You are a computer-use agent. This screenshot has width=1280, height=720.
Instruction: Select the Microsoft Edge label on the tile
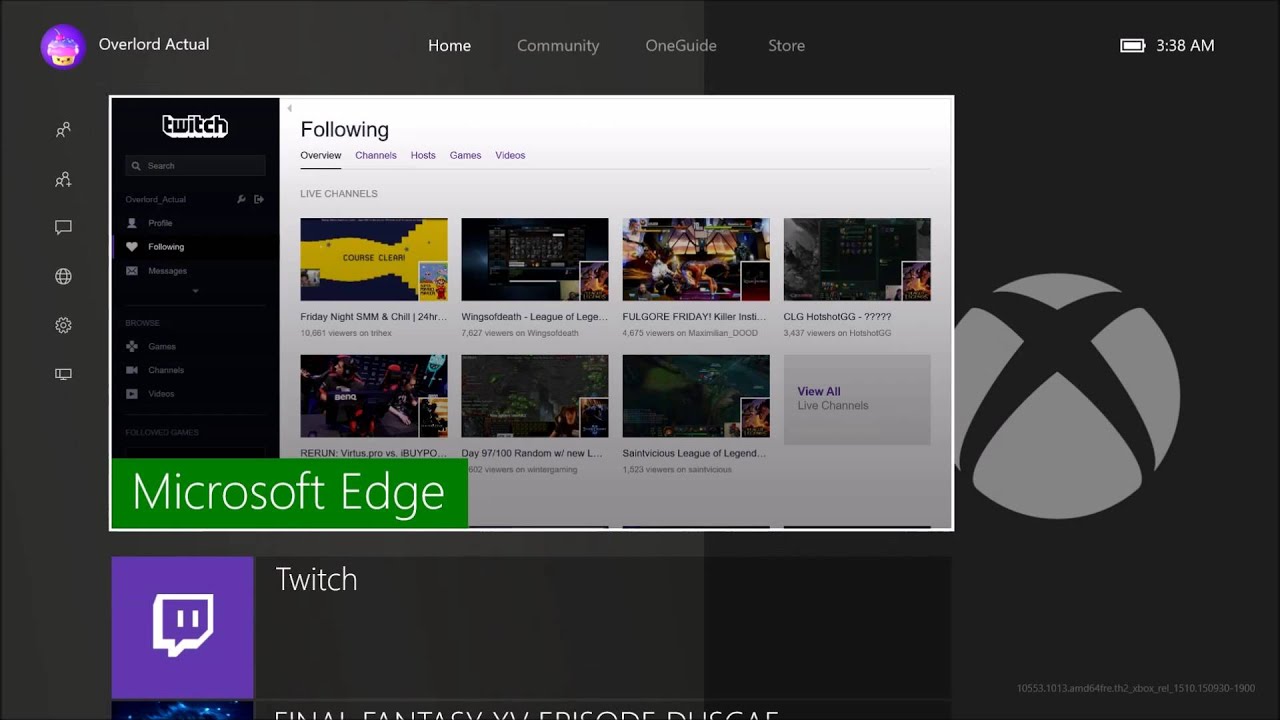coord(288,493)
